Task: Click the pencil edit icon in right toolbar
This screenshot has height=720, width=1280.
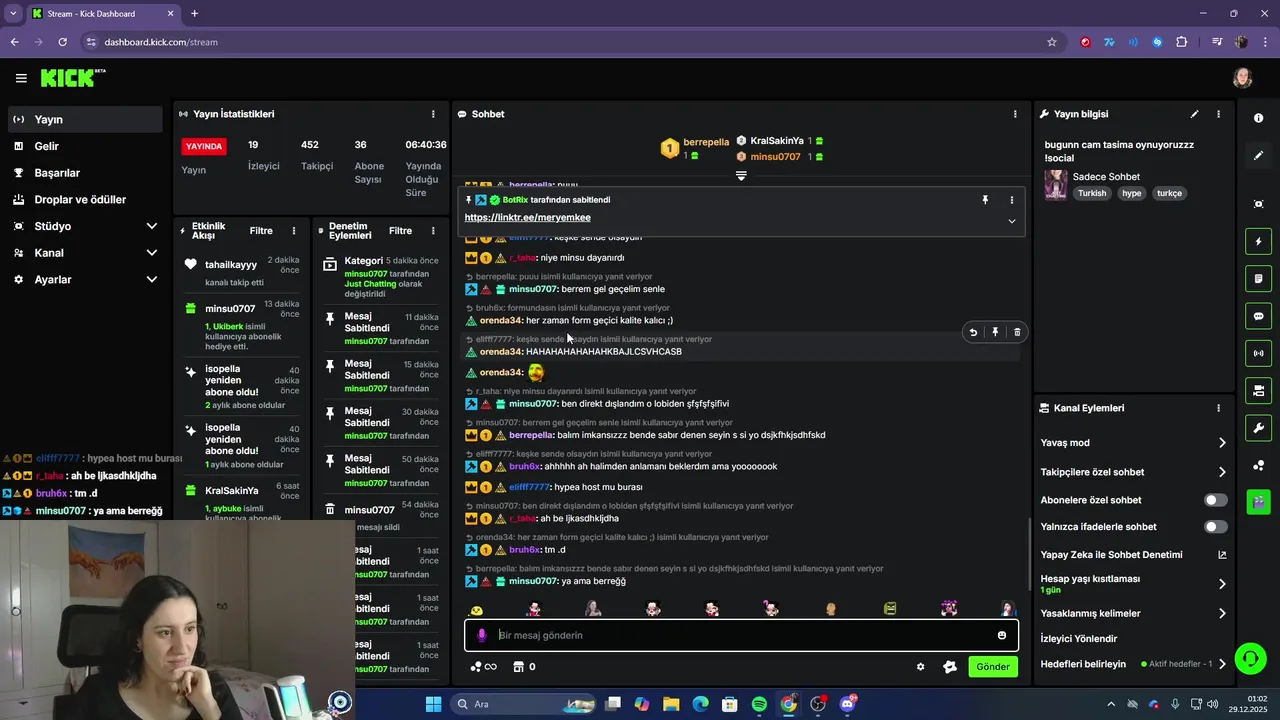Action: click(1258, 156)
